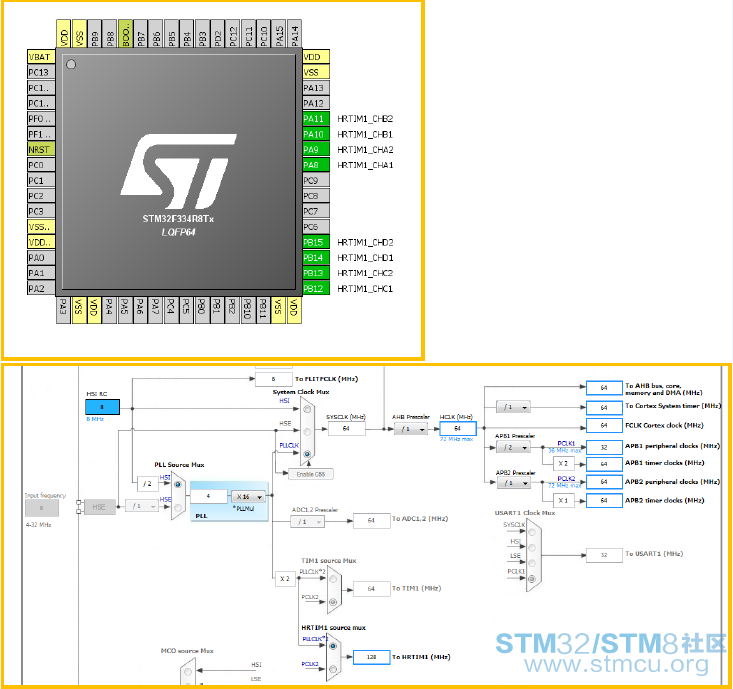Click pin PA15 on the top row

[280, 34]
